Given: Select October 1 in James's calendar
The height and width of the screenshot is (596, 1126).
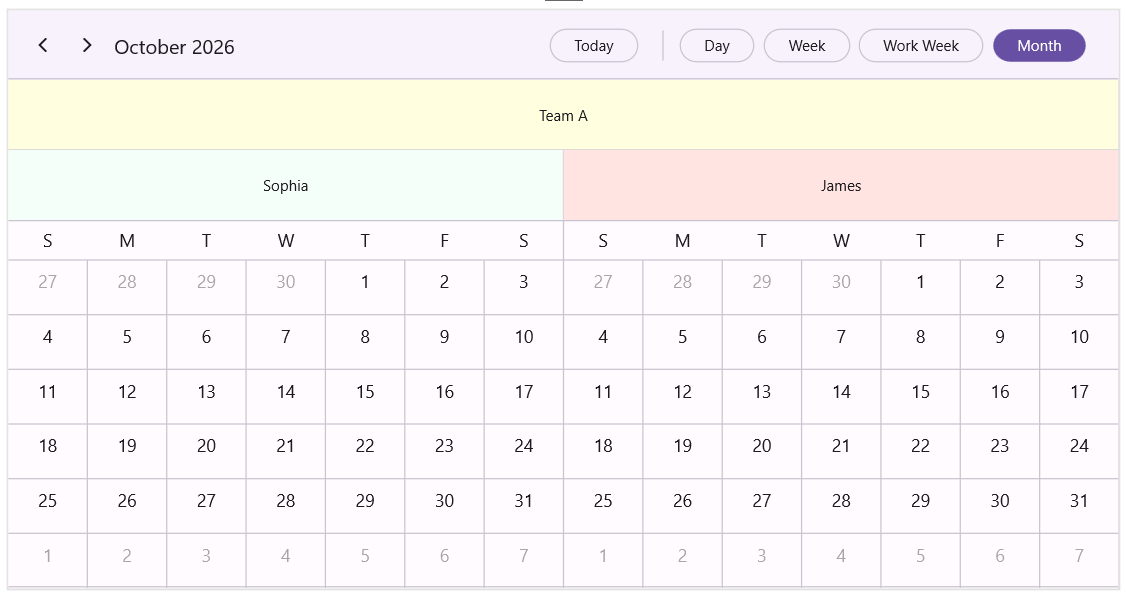Looking at the screenshot, I should coord(921,287).
